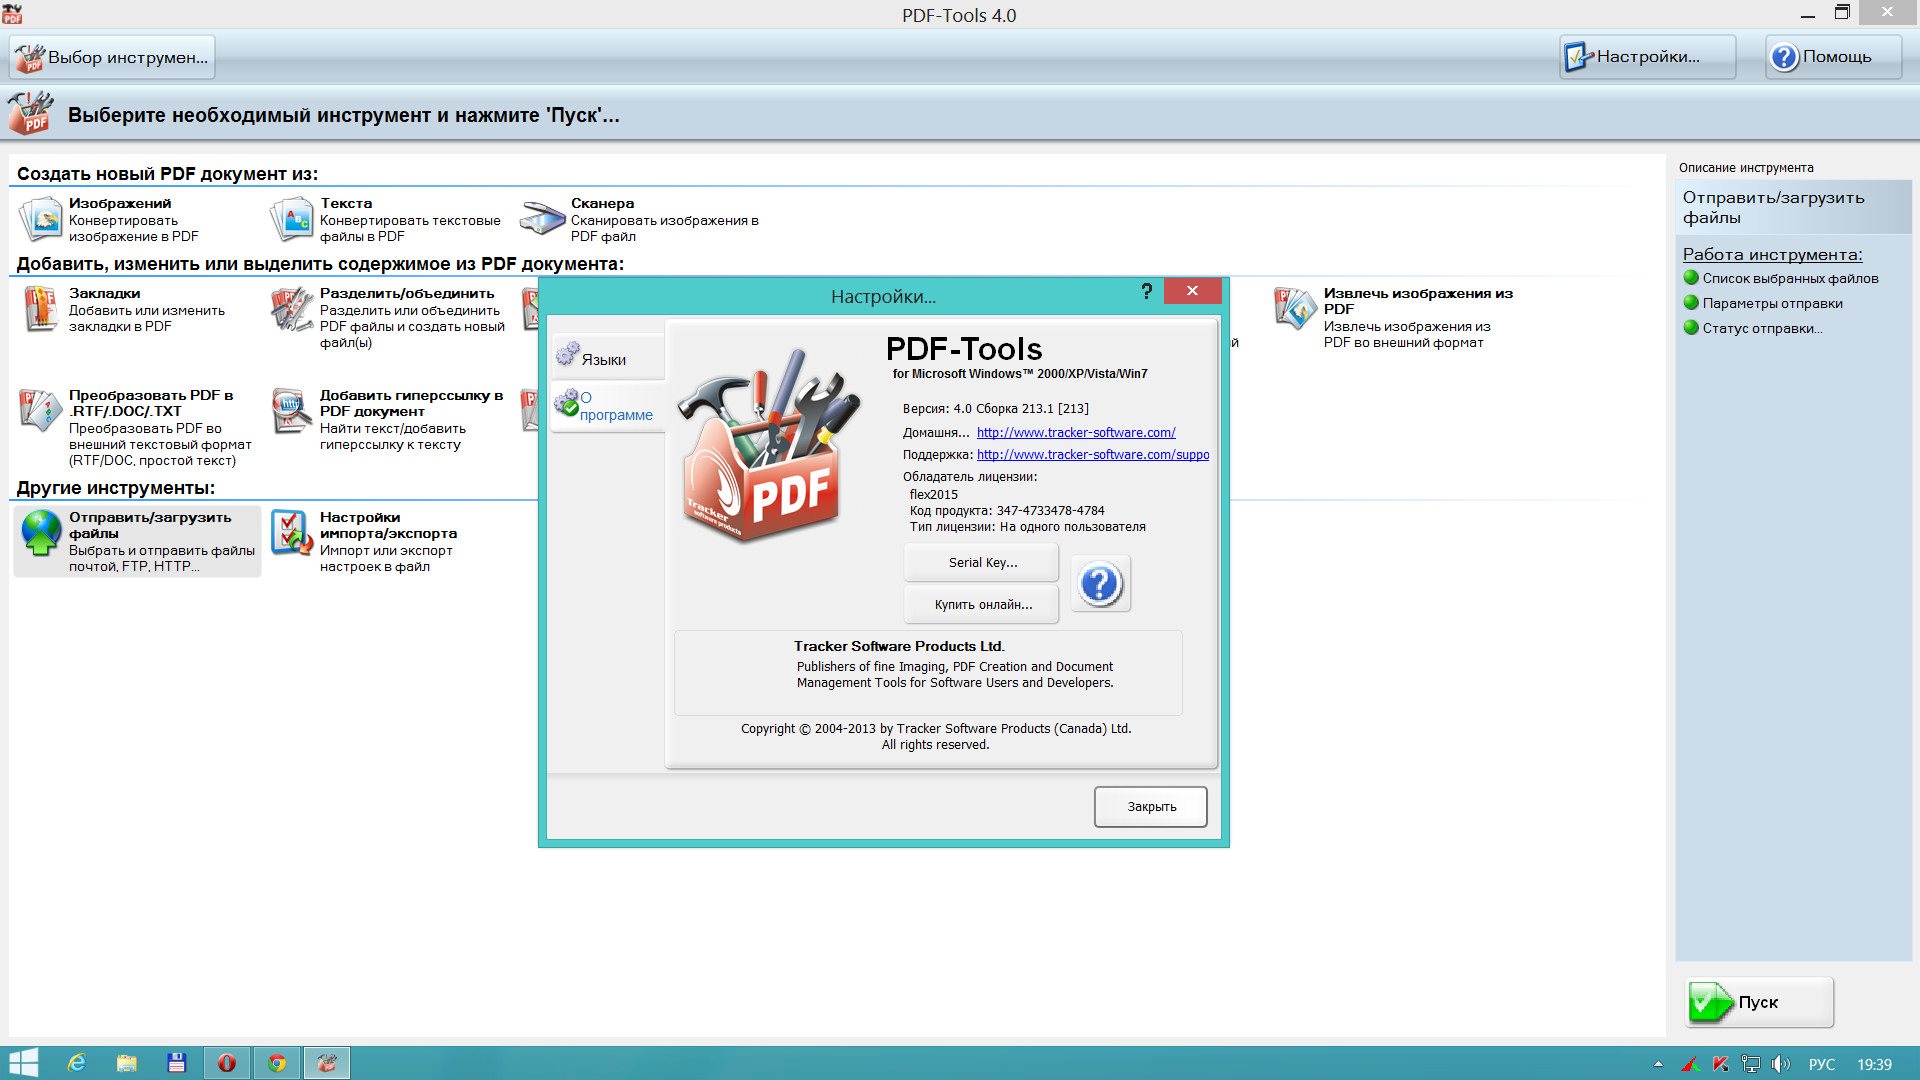This screenshot has height=1080, width=1920.
Task: Open File Explorer from the taskbar
Action: [x=126, y=1063]
